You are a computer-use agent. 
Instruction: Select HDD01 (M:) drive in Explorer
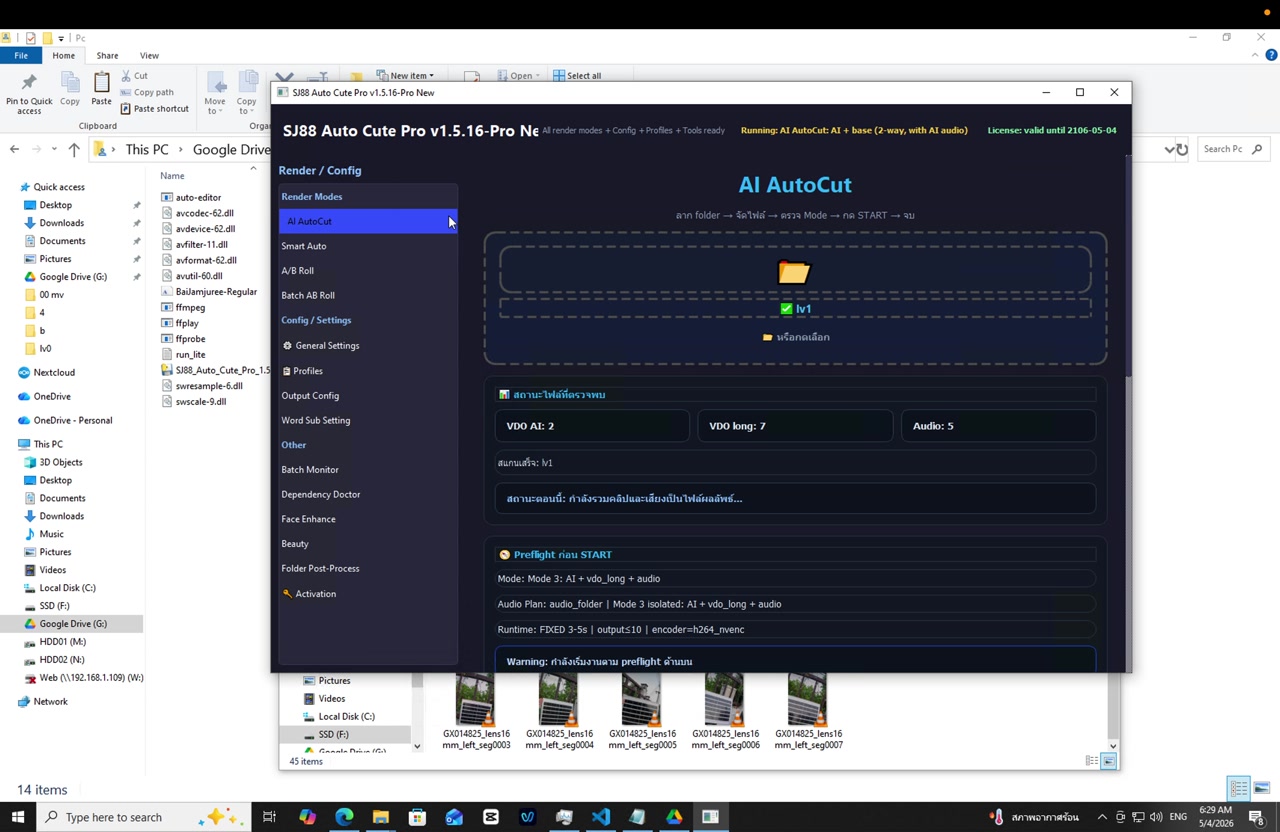pyautogui.click(x=62, y=642)
